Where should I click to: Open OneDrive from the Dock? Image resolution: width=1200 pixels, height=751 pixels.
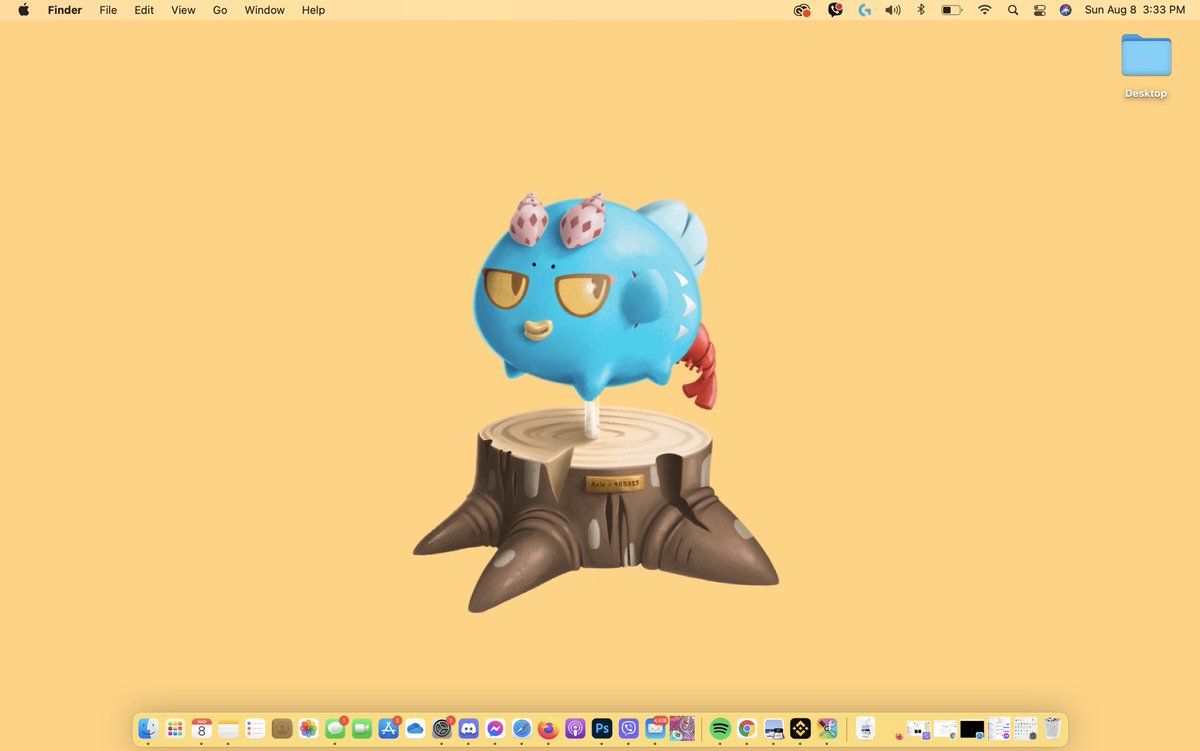415,728
